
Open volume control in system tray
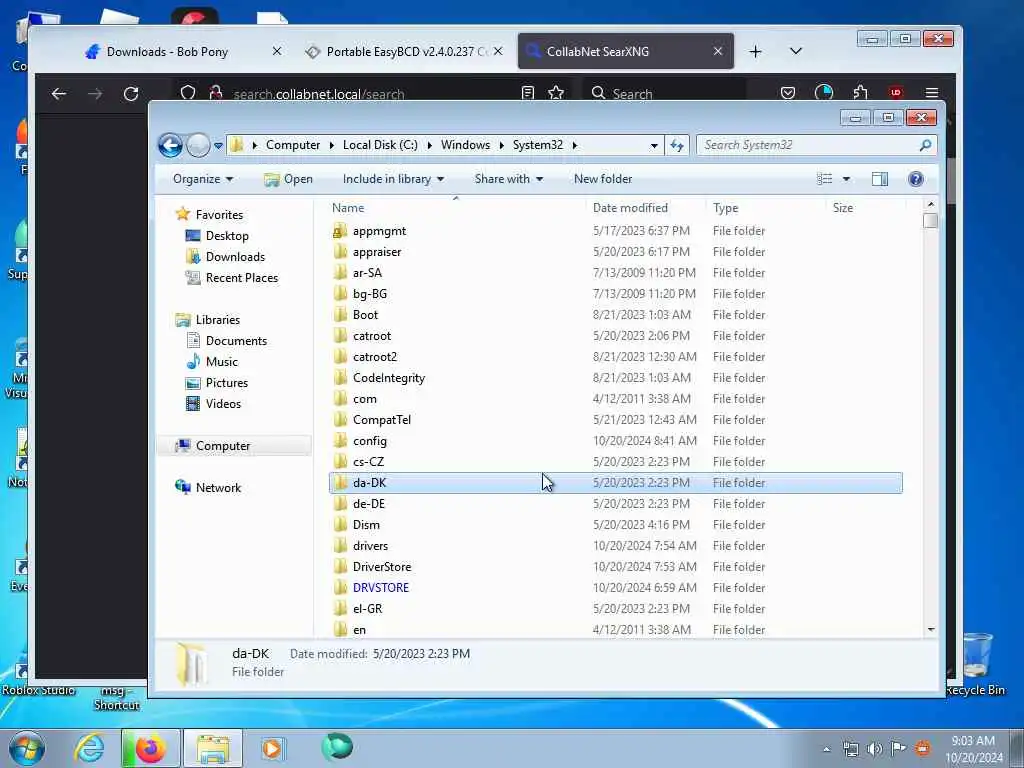coord(875,749)
